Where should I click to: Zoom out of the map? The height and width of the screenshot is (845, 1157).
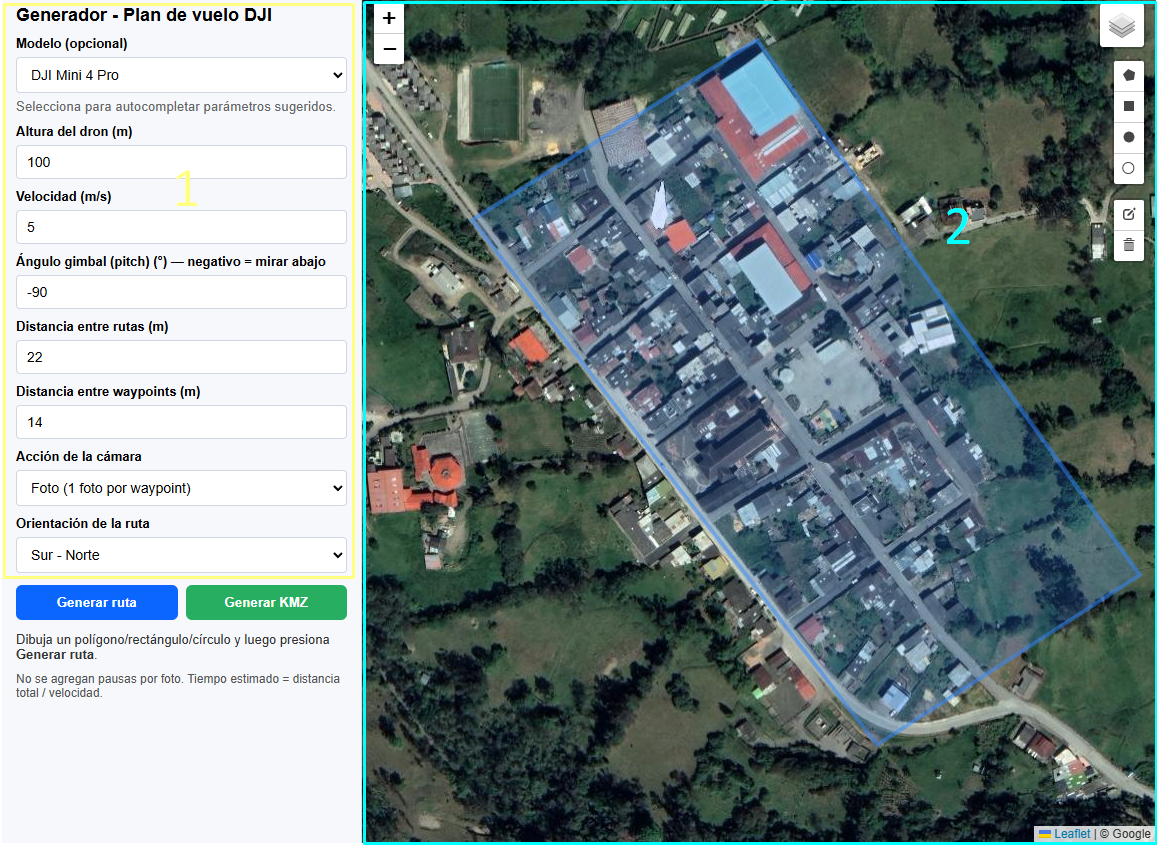(389, 49)
